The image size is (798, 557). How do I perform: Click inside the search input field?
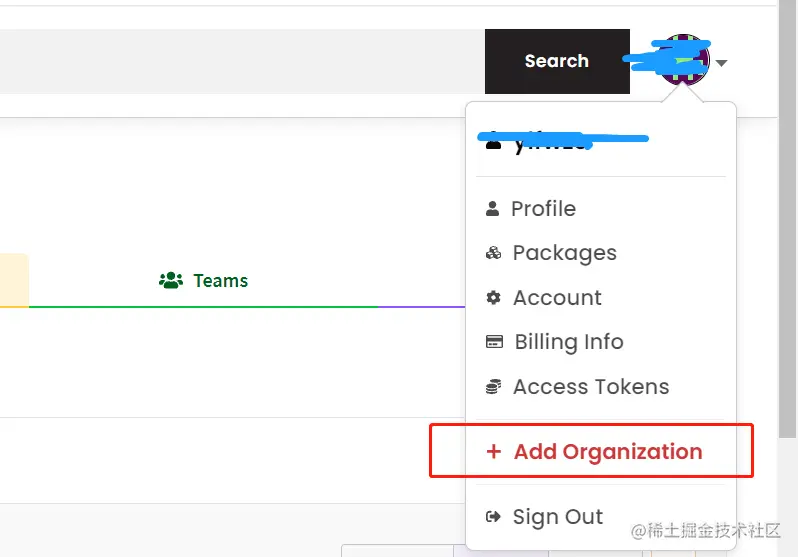(x=240, y=61)
